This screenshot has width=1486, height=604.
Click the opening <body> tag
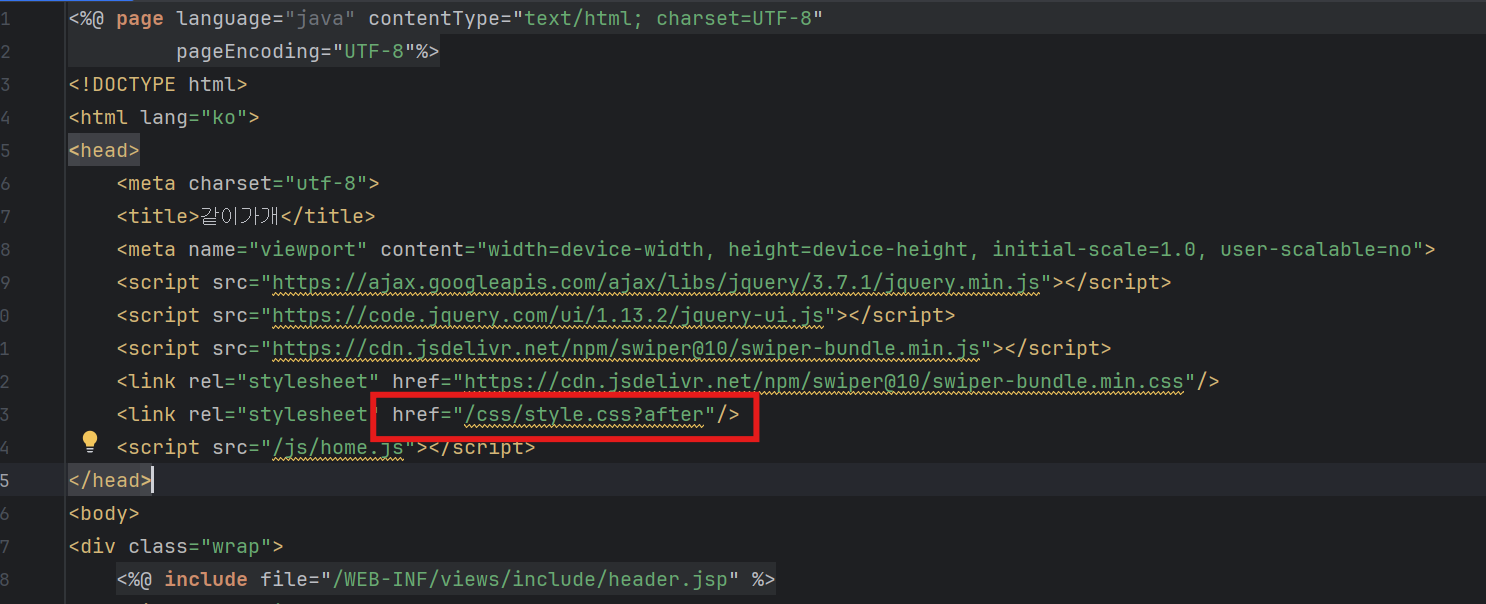(104, 514)
